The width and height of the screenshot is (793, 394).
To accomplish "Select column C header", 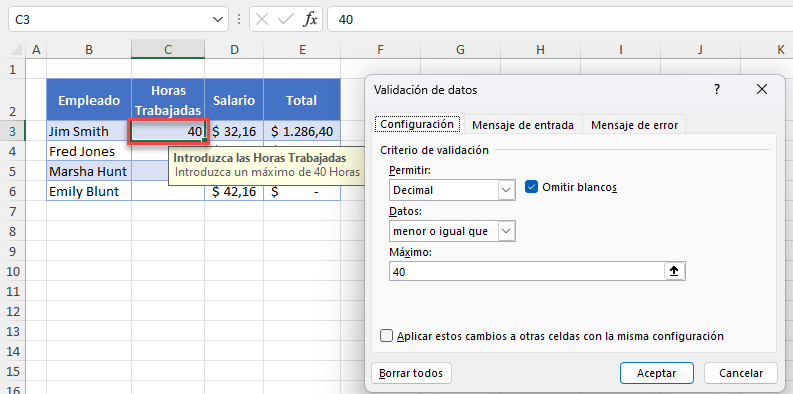I will (x=168, y=50).
